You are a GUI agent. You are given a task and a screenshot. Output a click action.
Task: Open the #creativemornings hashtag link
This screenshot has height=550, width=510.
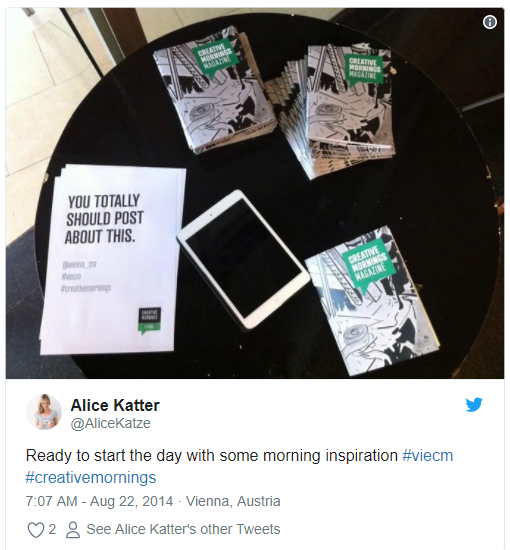click(91, 478)
